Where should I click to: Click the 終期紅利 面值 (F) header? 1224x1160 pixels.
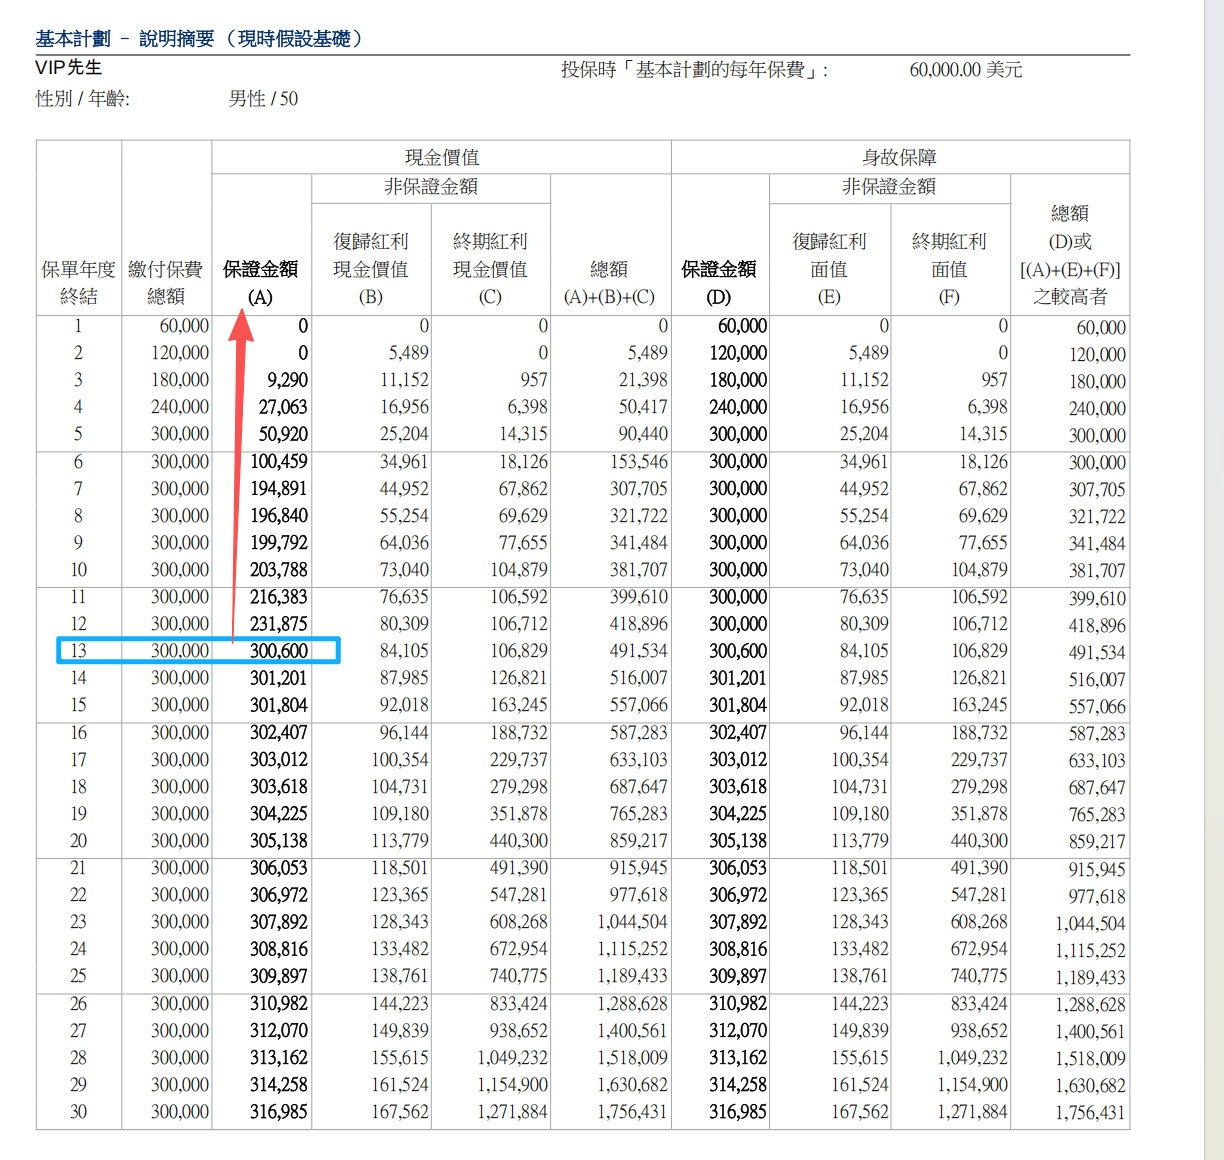[949, 268]
